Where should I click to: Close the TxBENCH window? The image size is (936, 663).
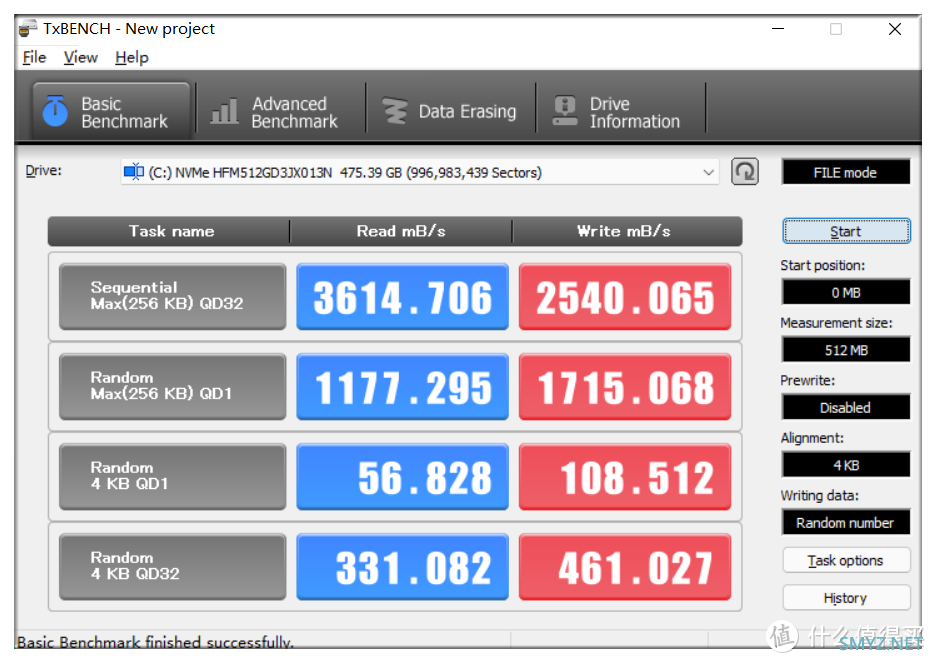pos(894,29)
